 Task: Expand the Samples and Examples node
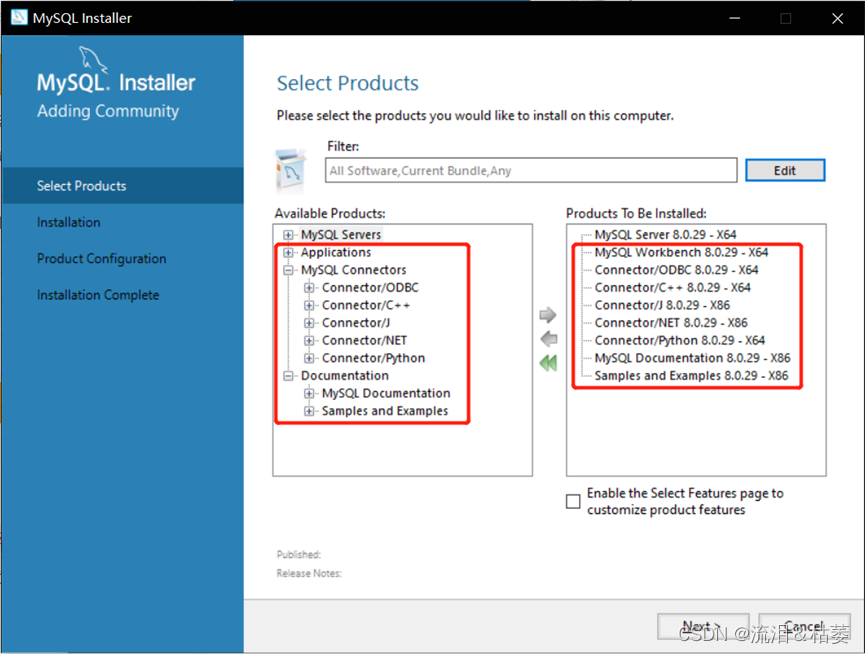tap(309, 411)
